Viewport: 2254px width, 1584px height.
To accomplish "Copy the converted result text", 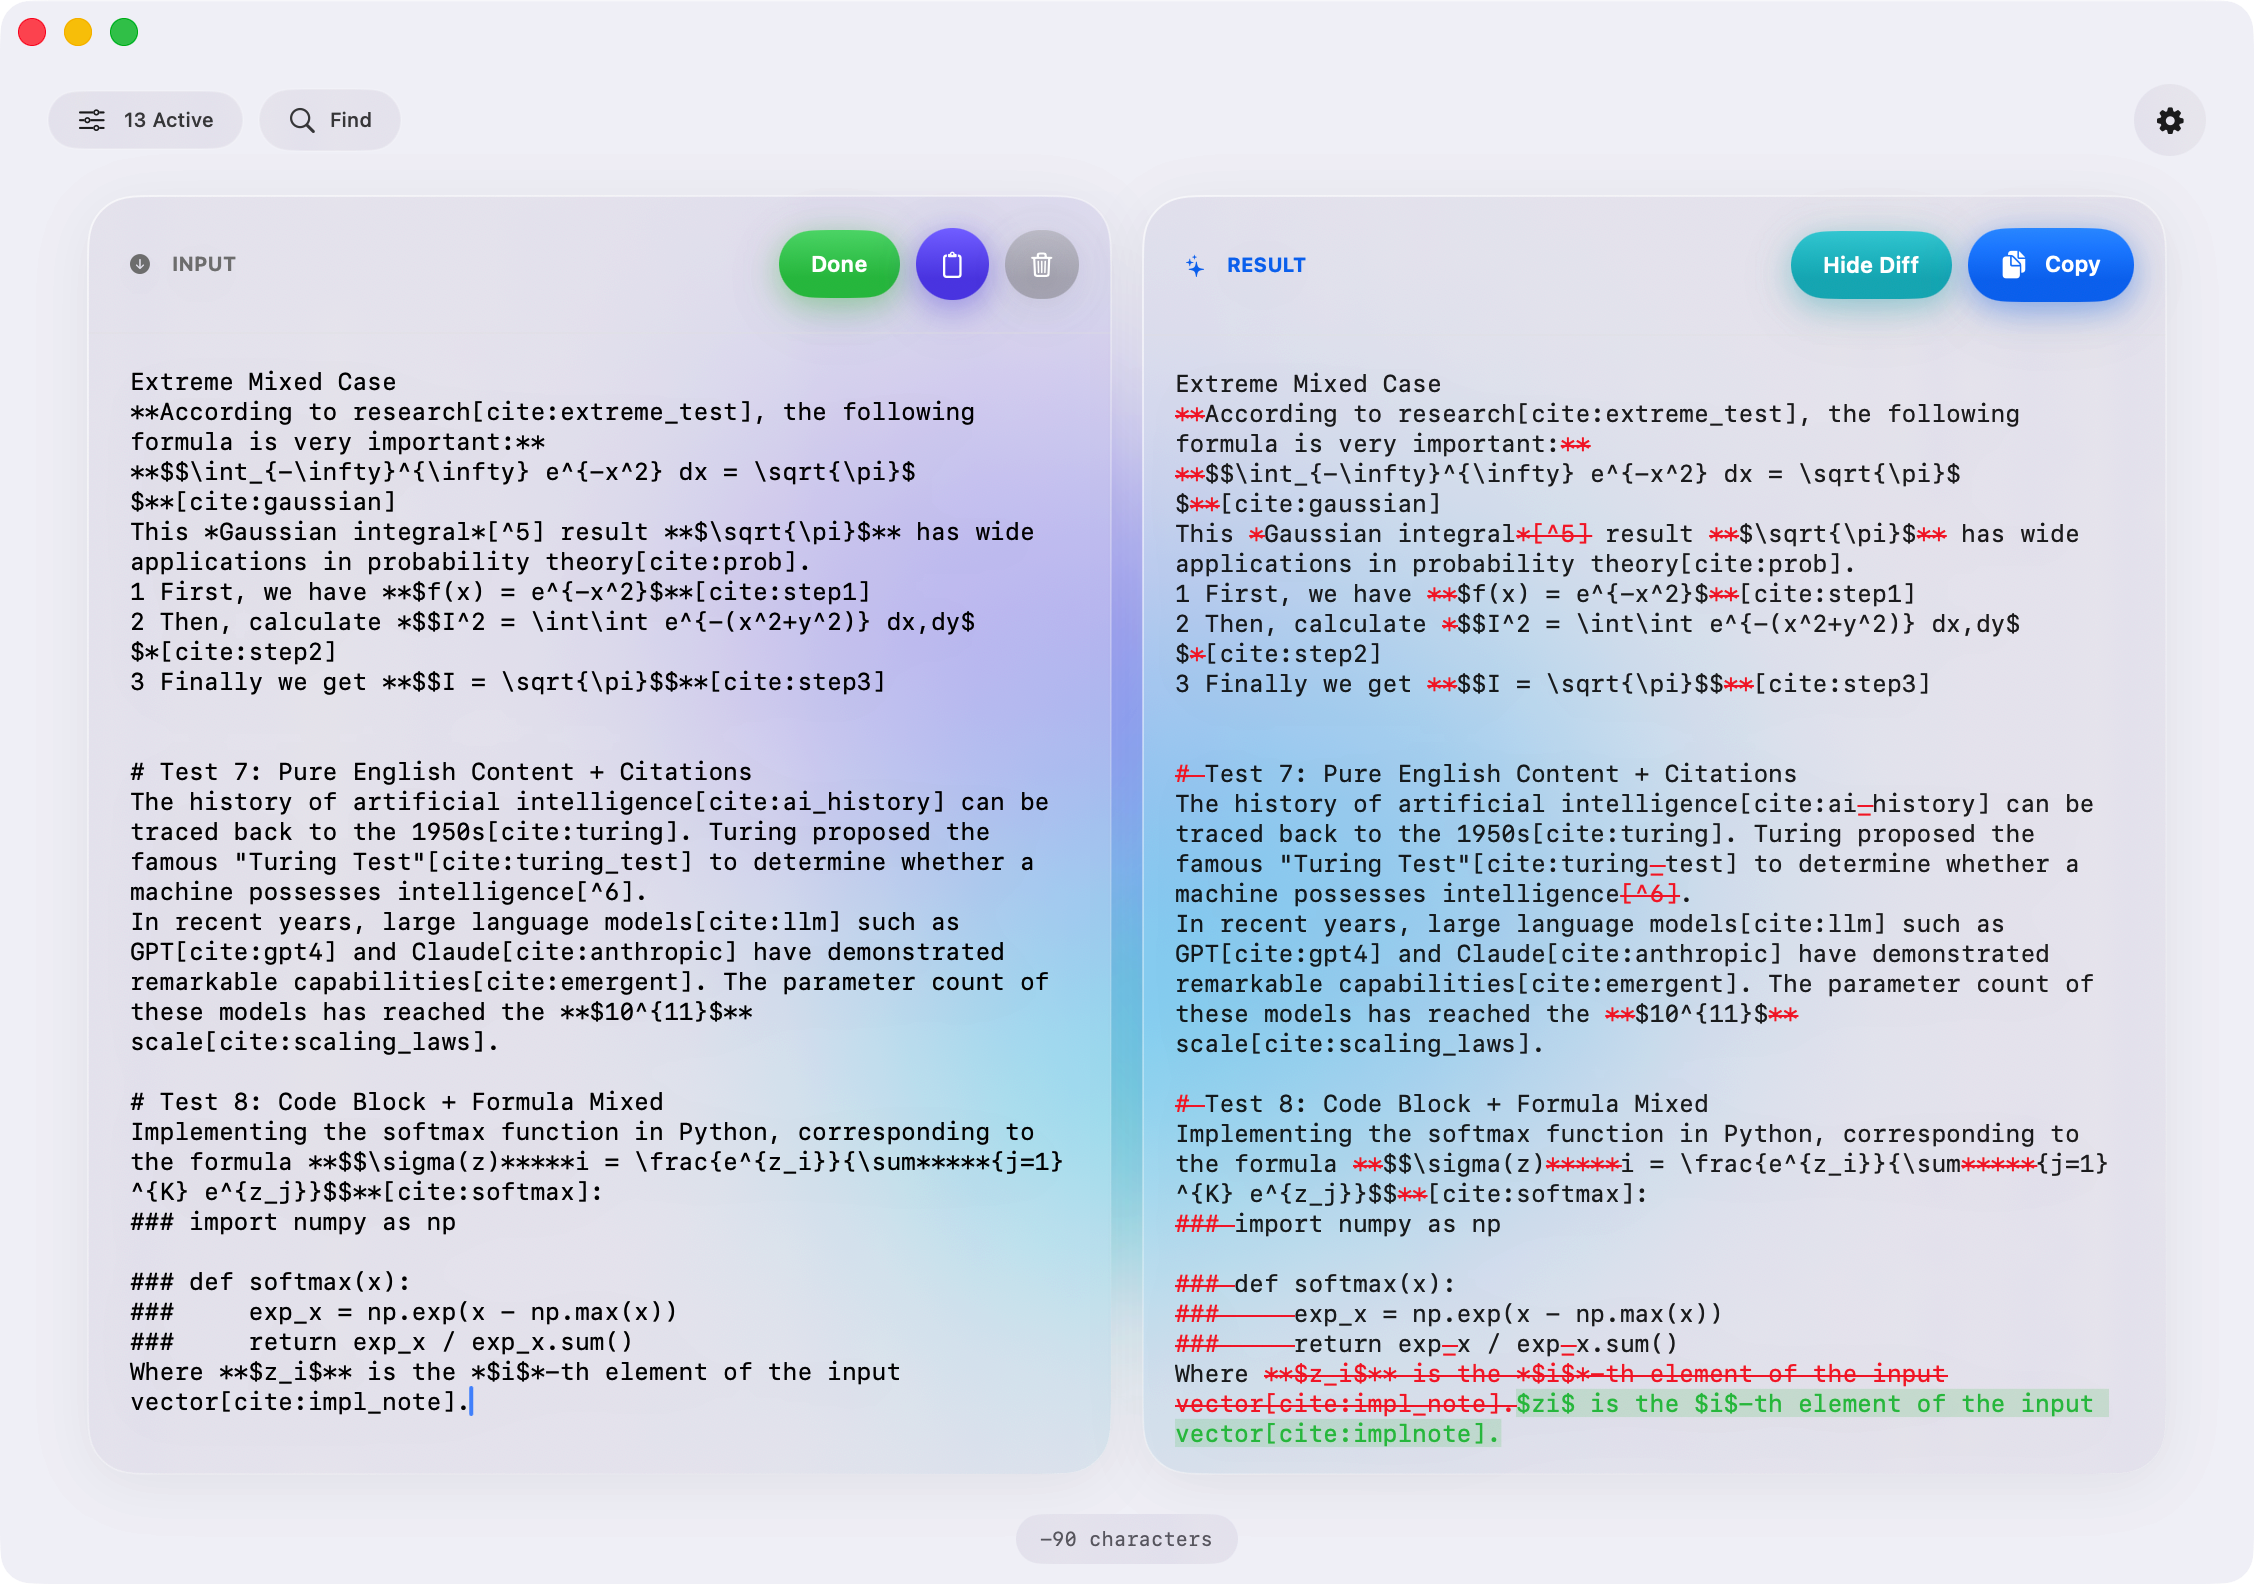I will point(2050,264).
